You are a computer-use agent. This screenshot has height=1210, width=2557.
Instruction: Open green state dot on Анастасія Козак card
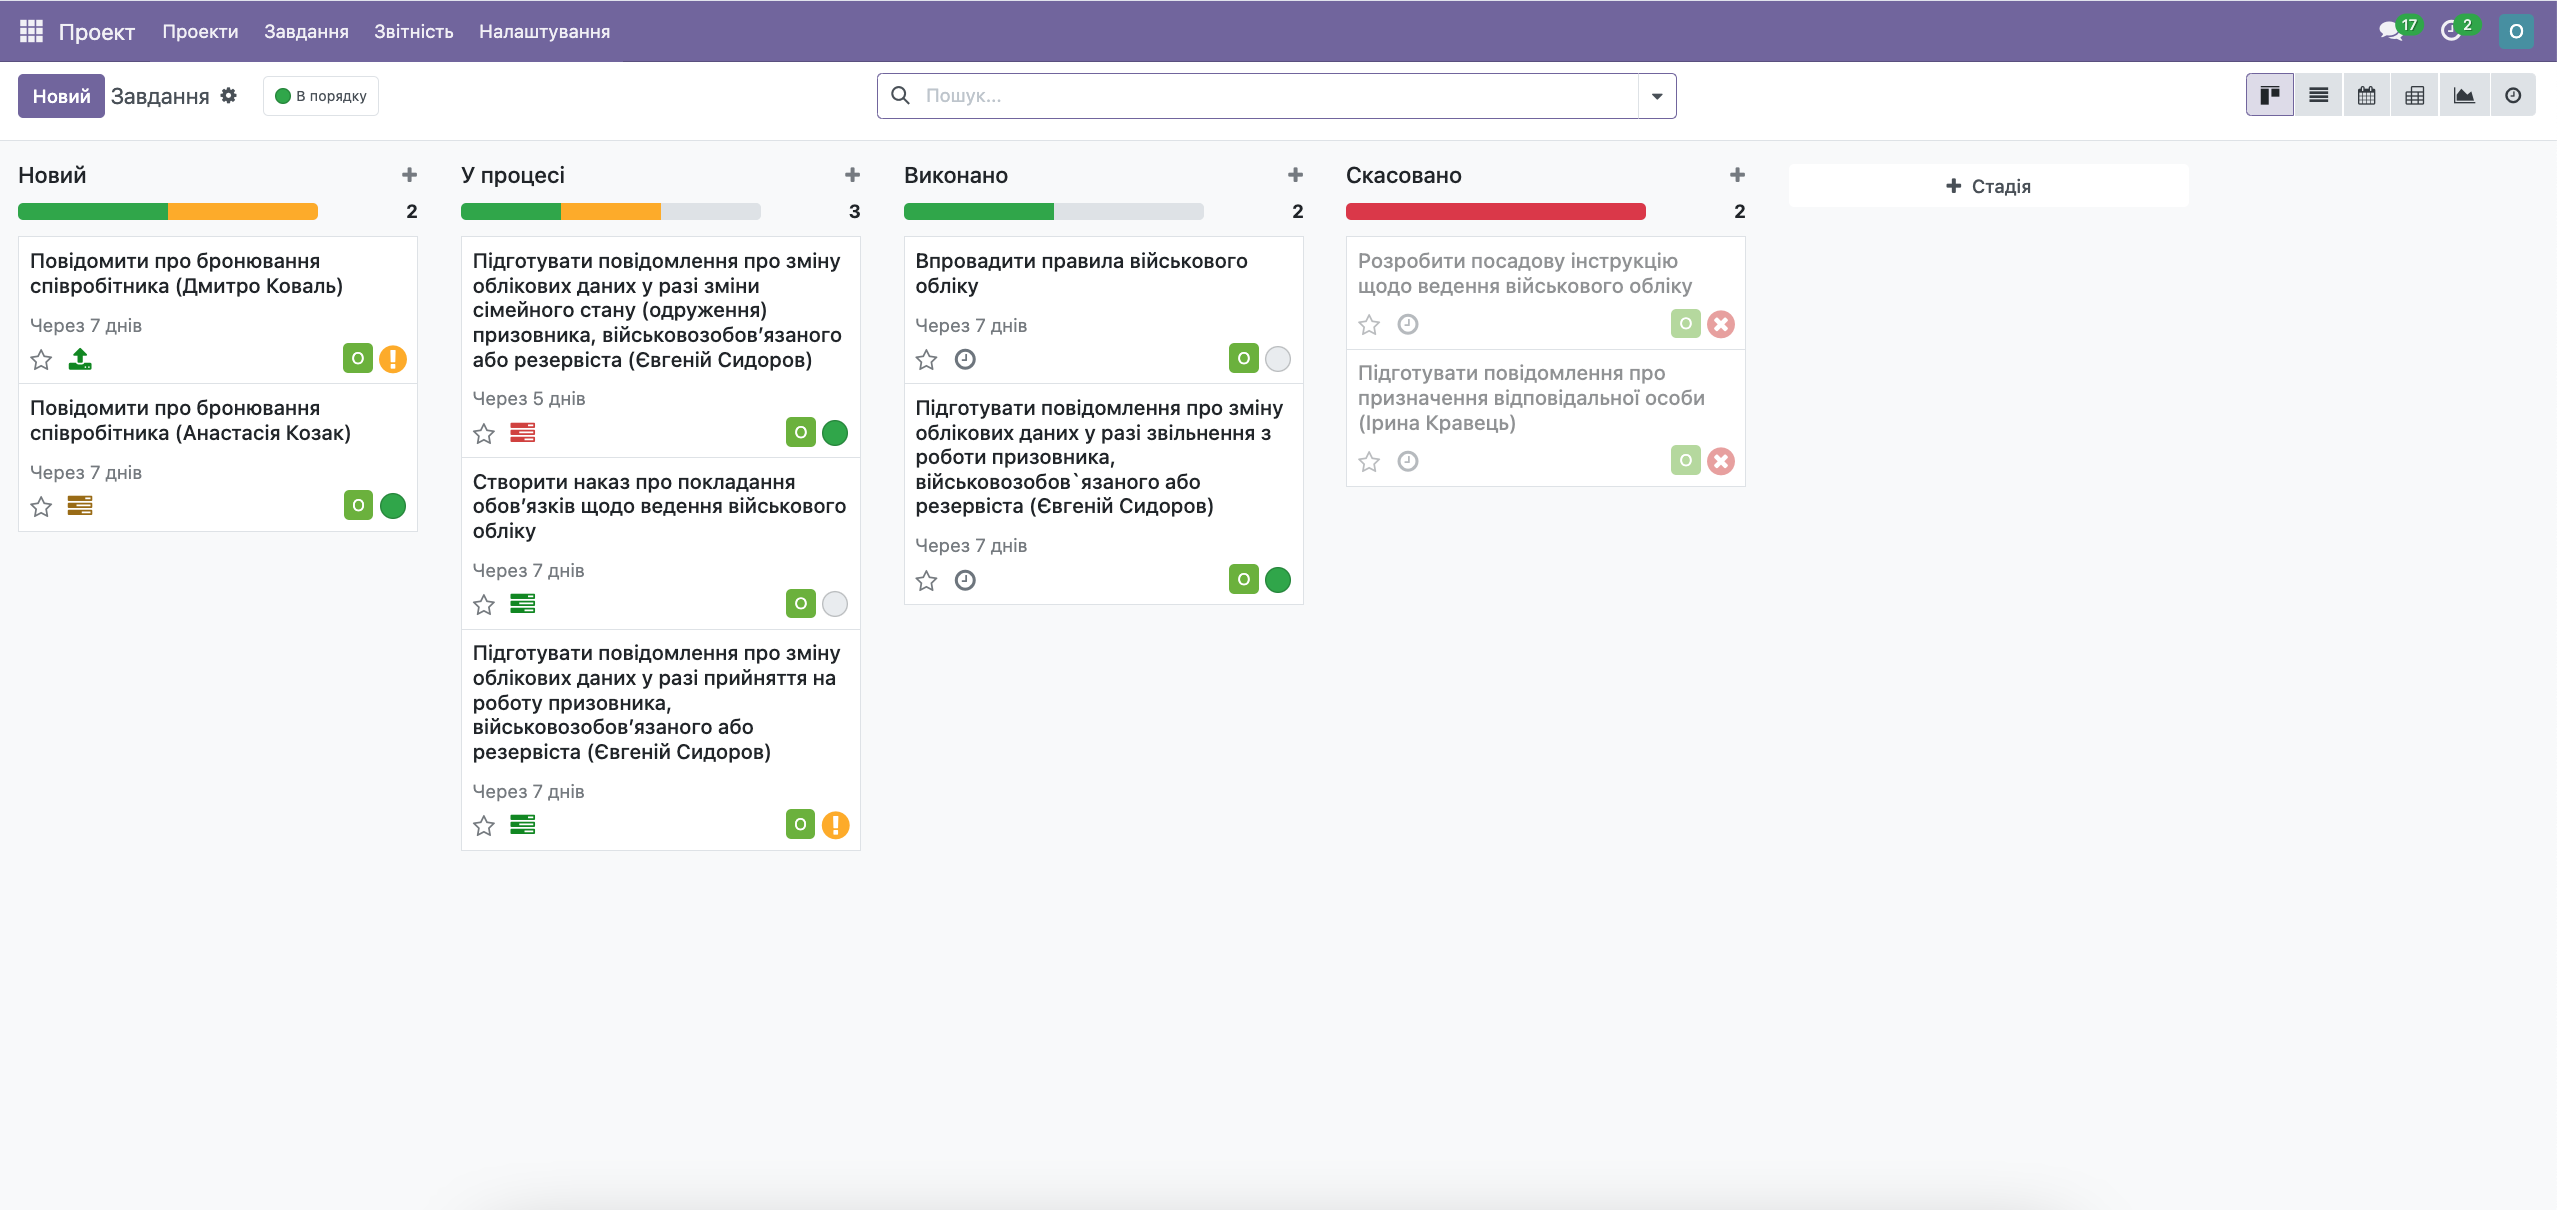393,506
